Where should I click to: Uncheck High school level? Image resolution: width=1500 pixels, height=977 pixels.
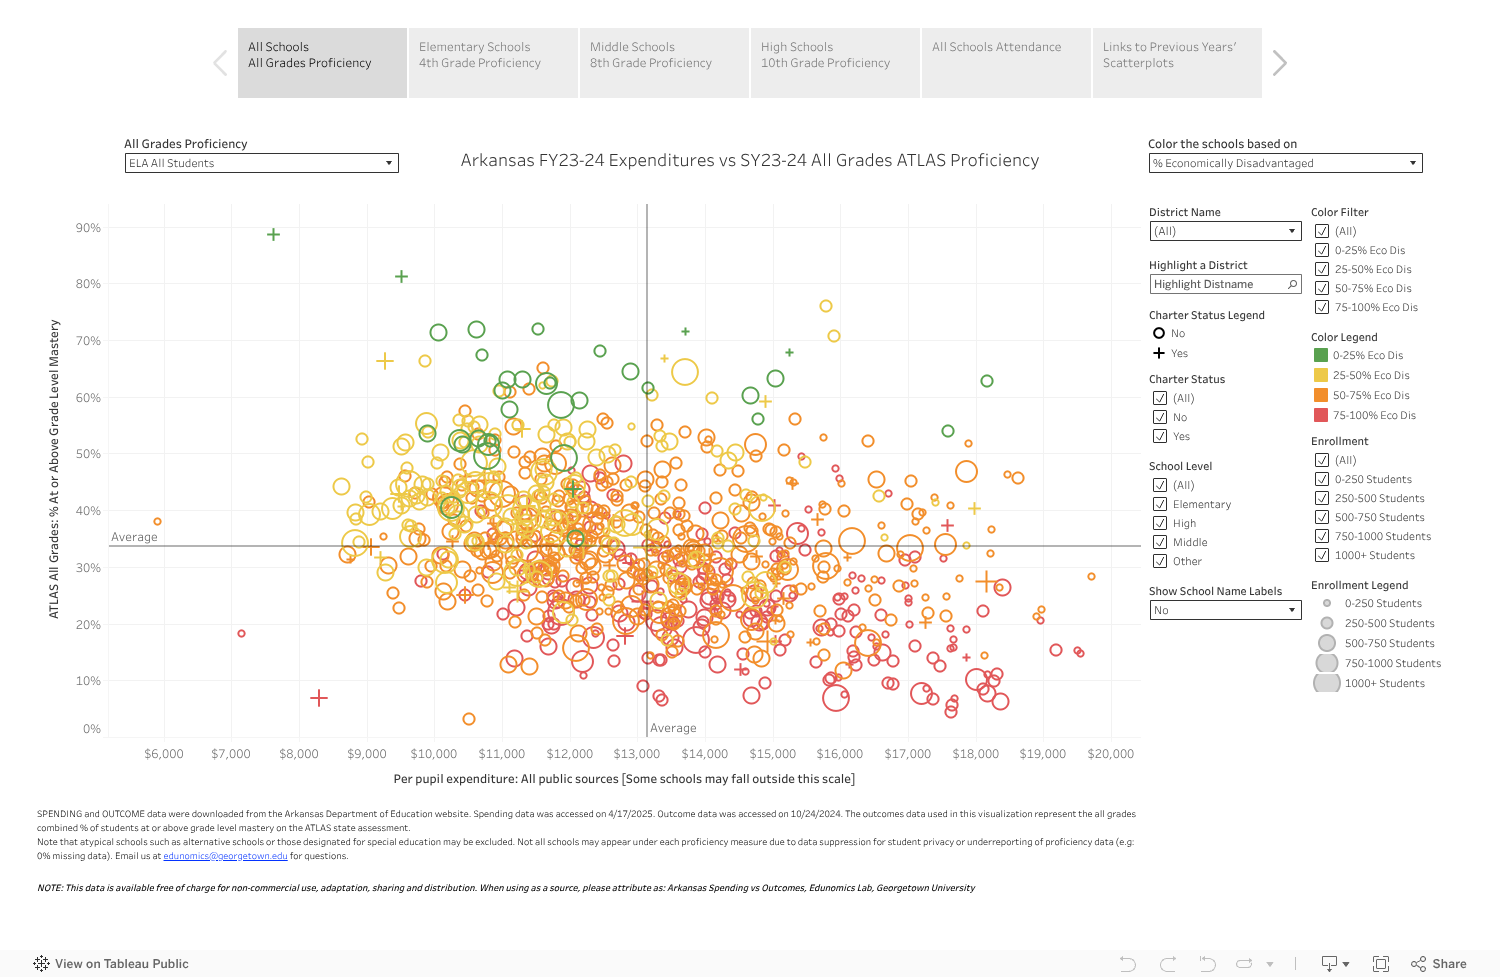pos(1160,523)
